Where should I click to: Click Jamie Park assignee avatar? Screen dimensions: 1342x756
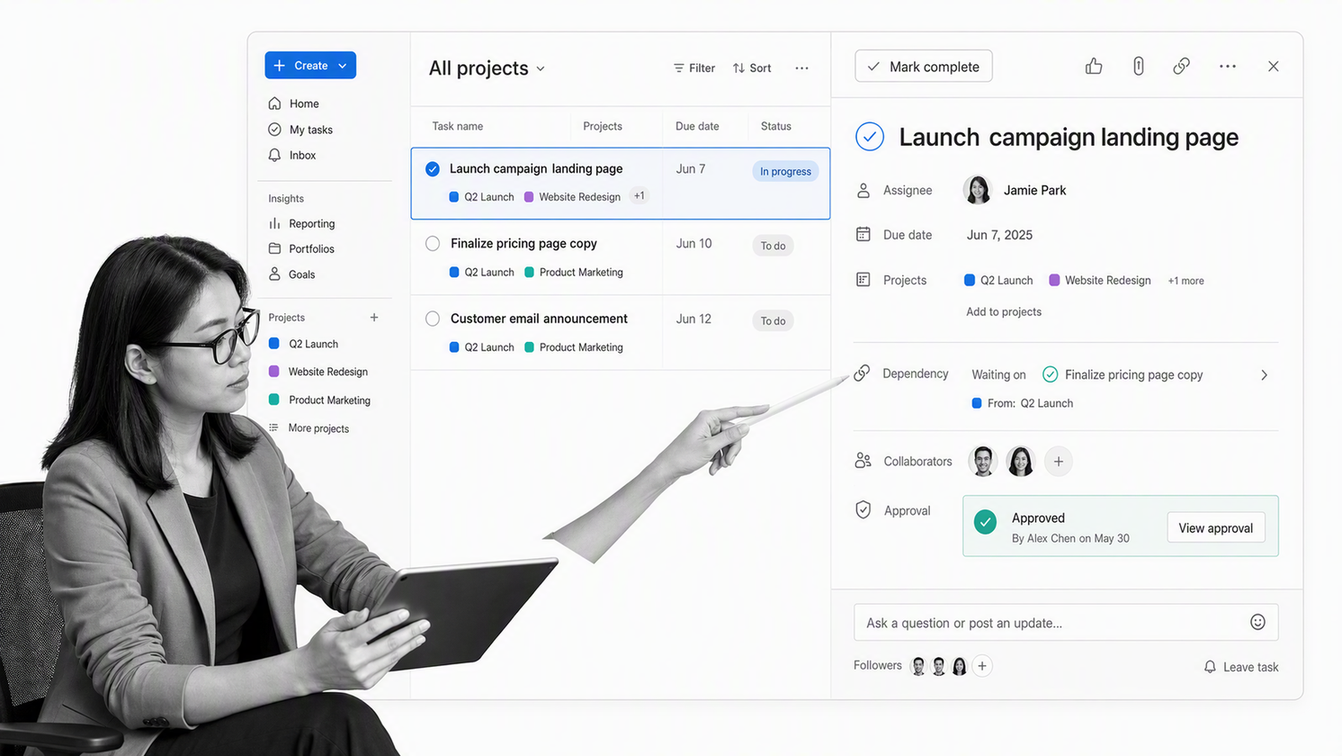coord(977,190)
